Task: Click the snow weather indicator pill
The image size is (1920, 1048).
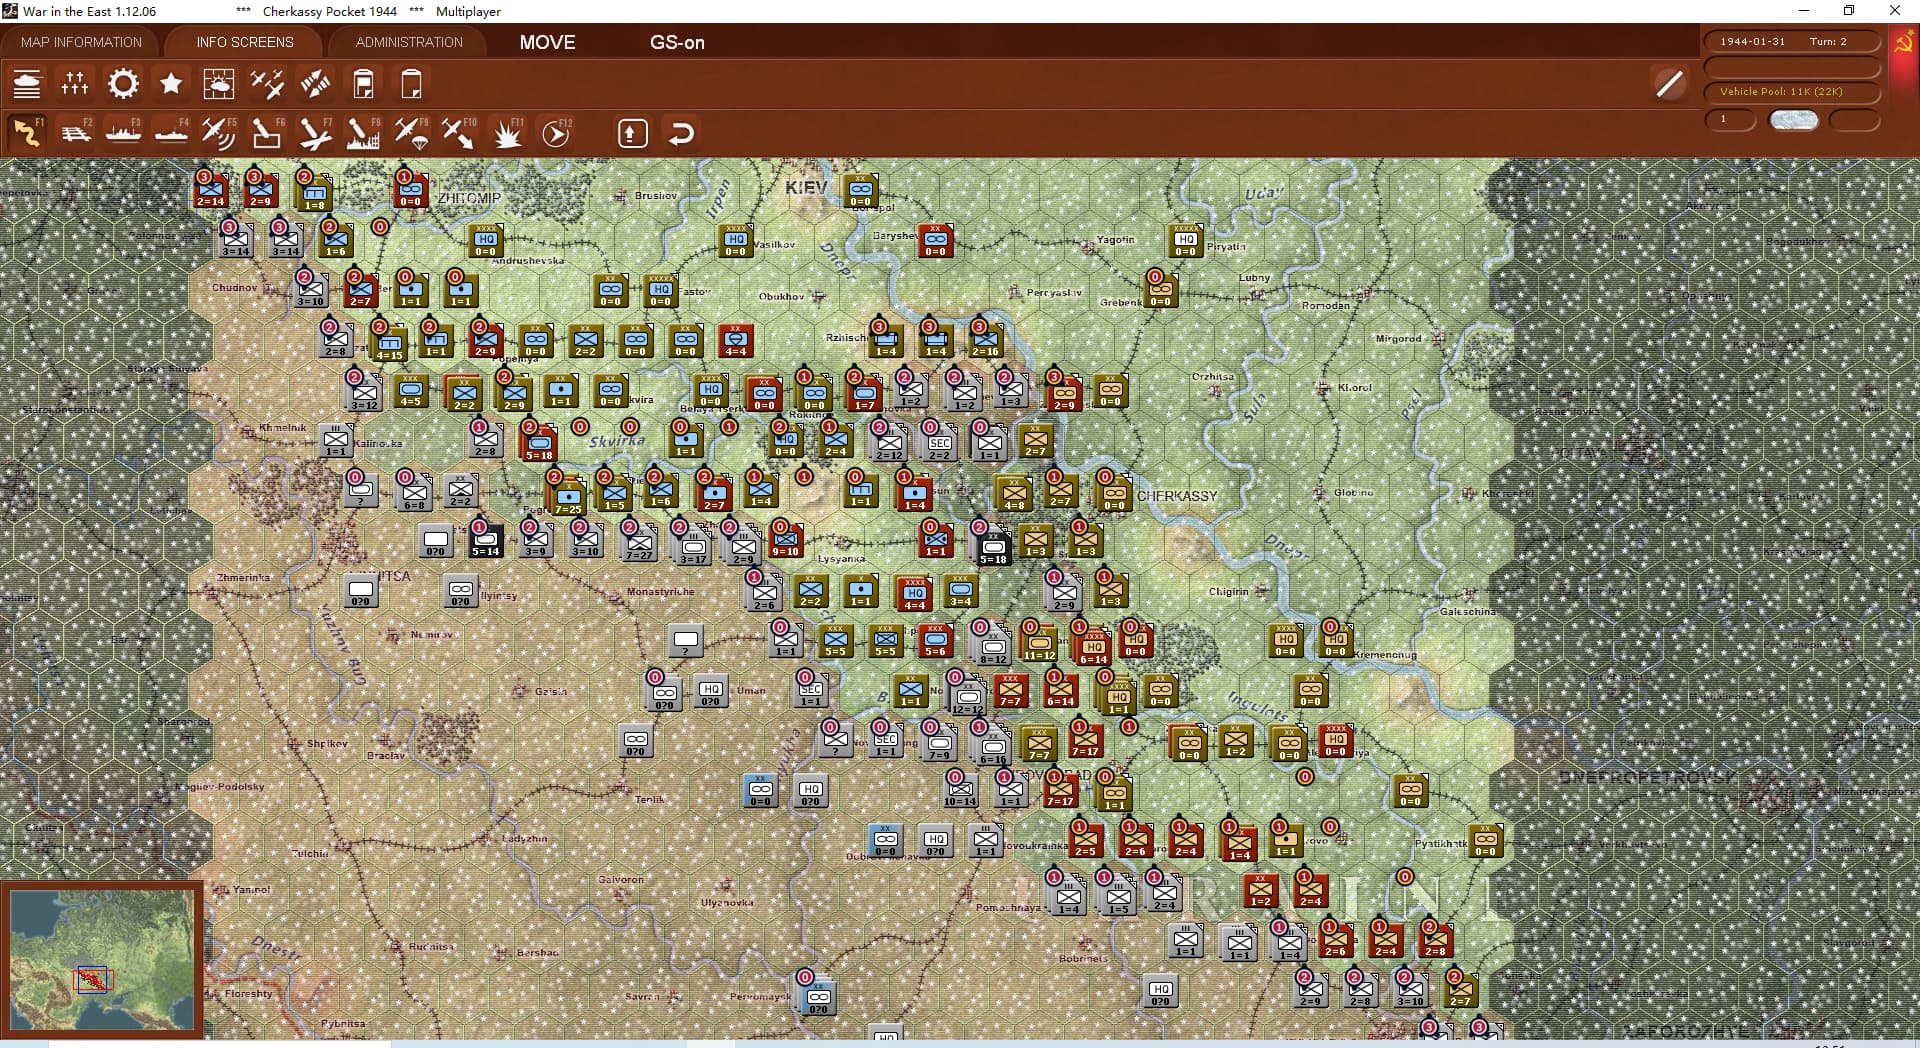Action: coord(1793,120)
